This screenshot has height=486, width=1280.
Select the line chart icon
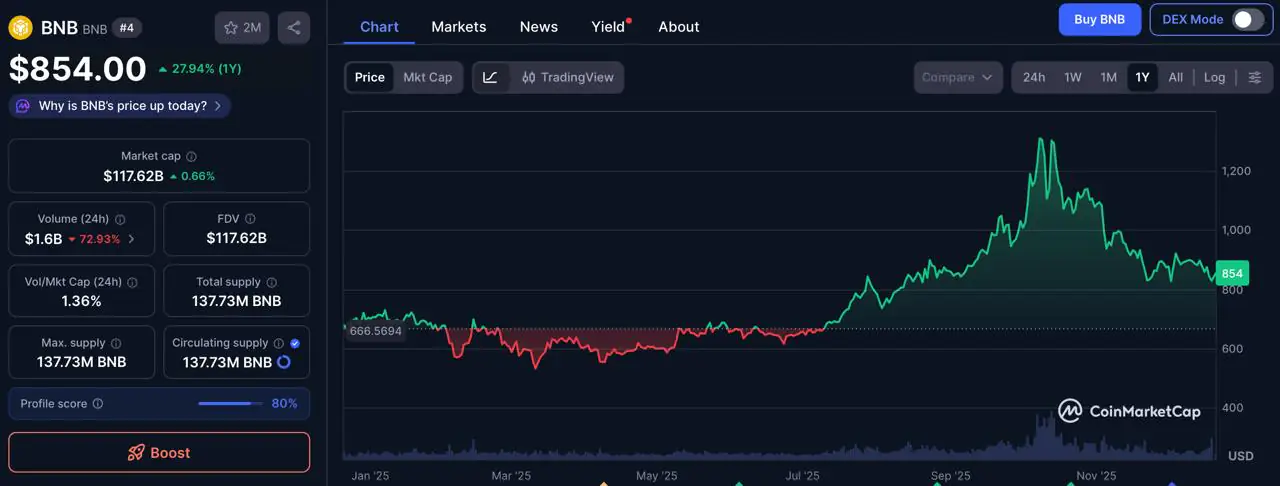tap(489, 77)
